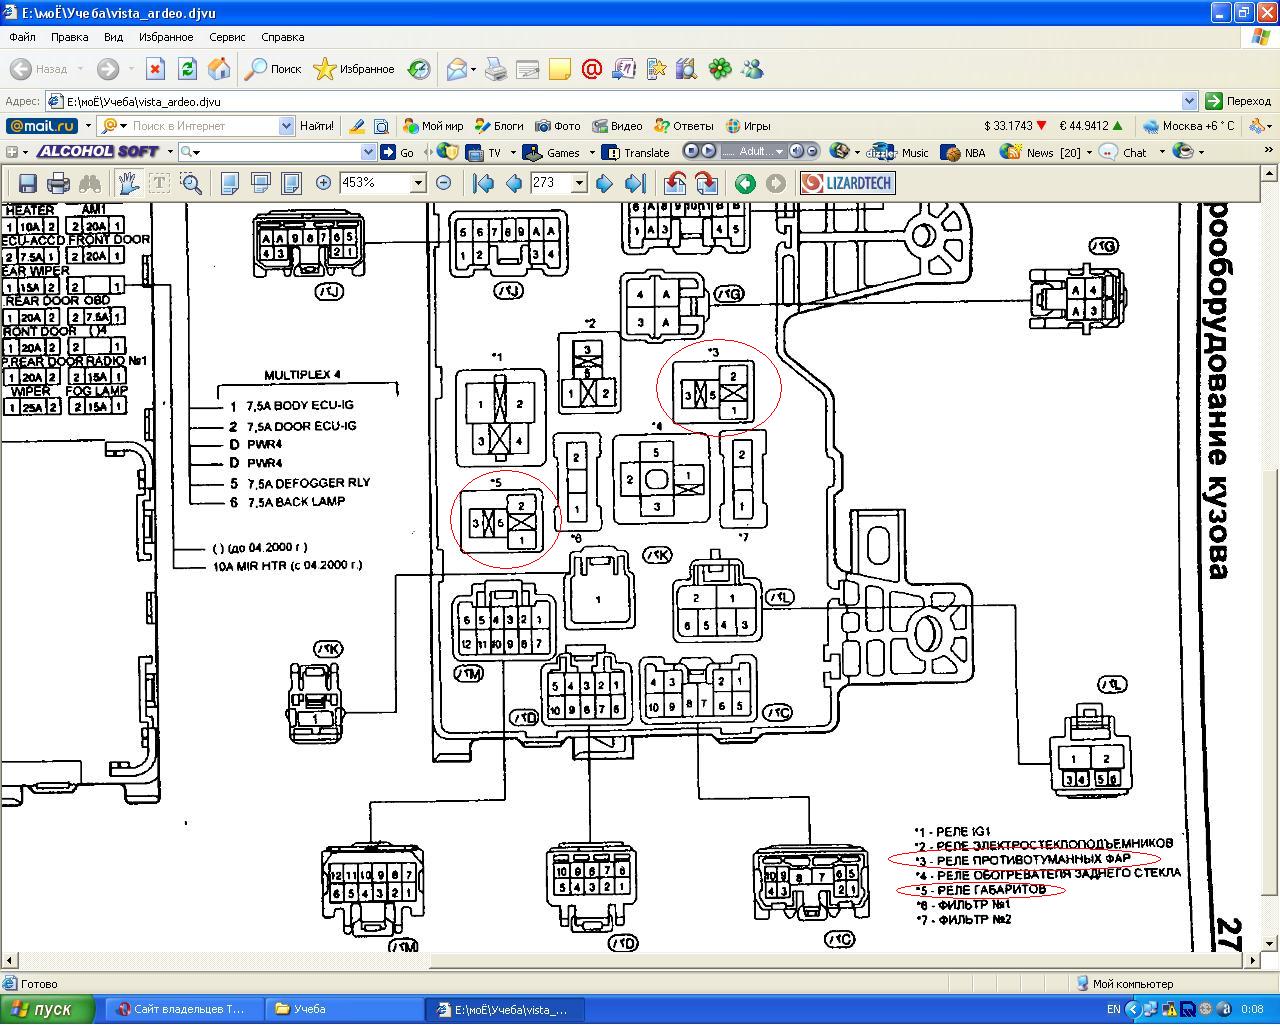Viewport: 1280px width, 1027px height.
Task: Activate the Text selection tool
Action: (159, 183)
